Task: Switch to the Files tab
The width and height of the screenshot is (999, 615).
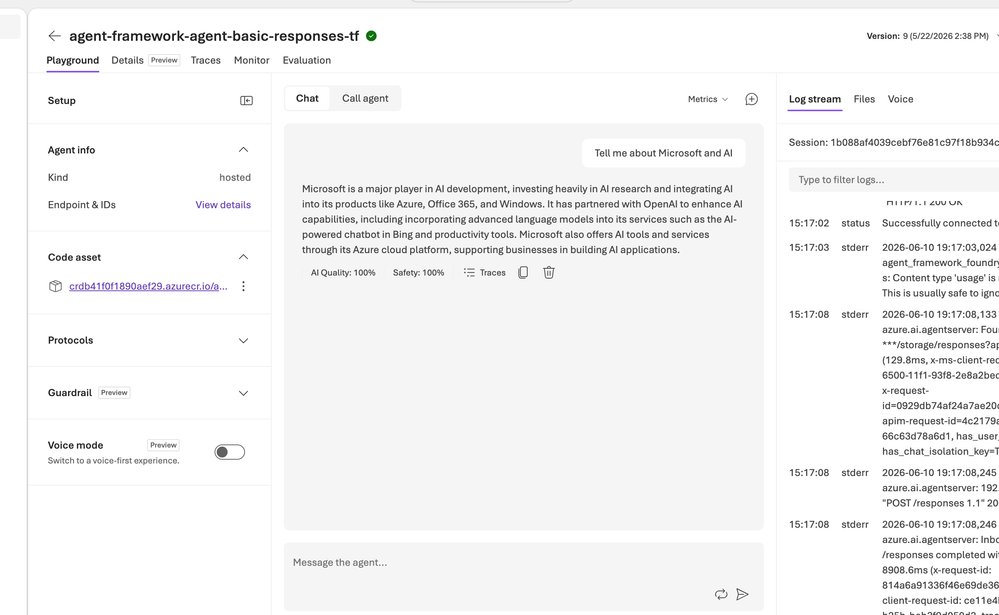Action: pos(865,99)
